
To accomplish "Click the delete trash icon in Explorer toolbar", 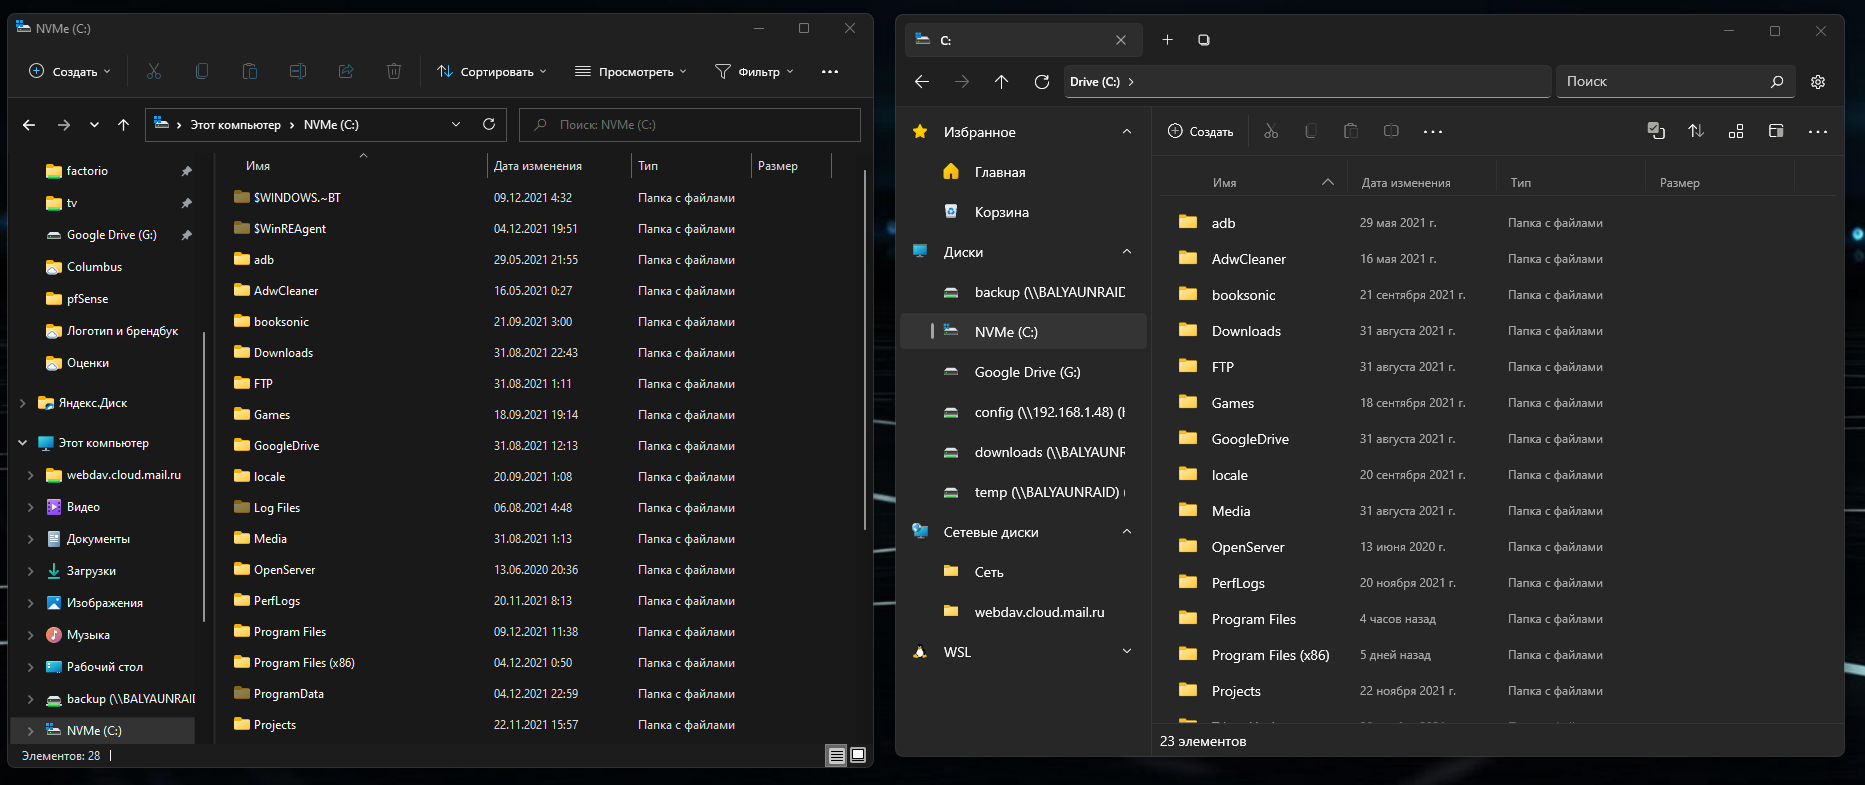I will pyautogui.click(x=394, y=71).
